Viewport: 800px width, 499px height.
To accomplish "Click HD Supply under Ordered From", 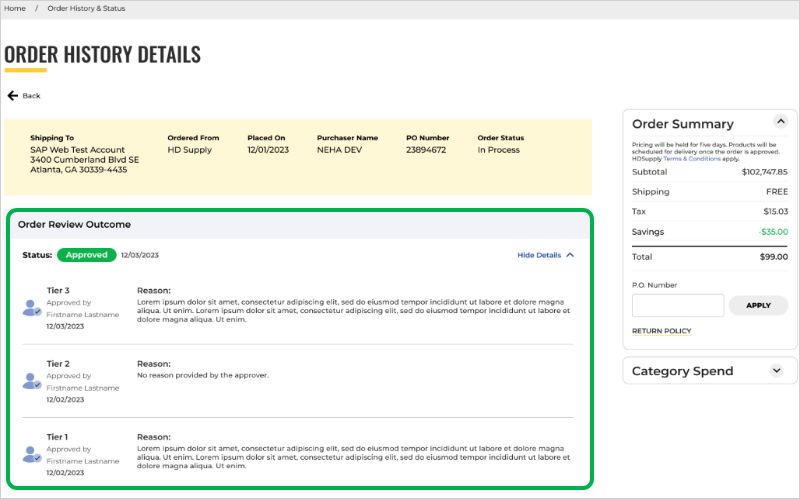I will coord(189,149).
